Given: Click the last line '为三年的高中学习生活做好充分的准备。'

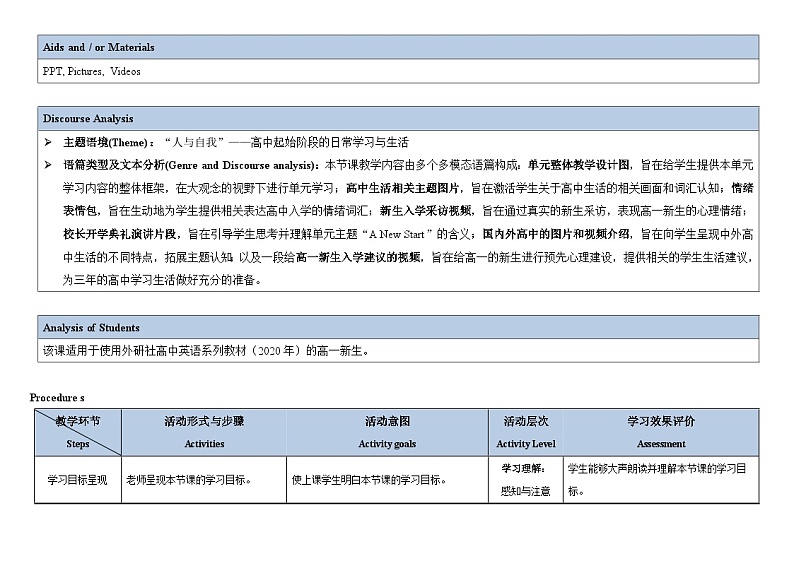Looking at the screenshot, I should tap(162, 280).
